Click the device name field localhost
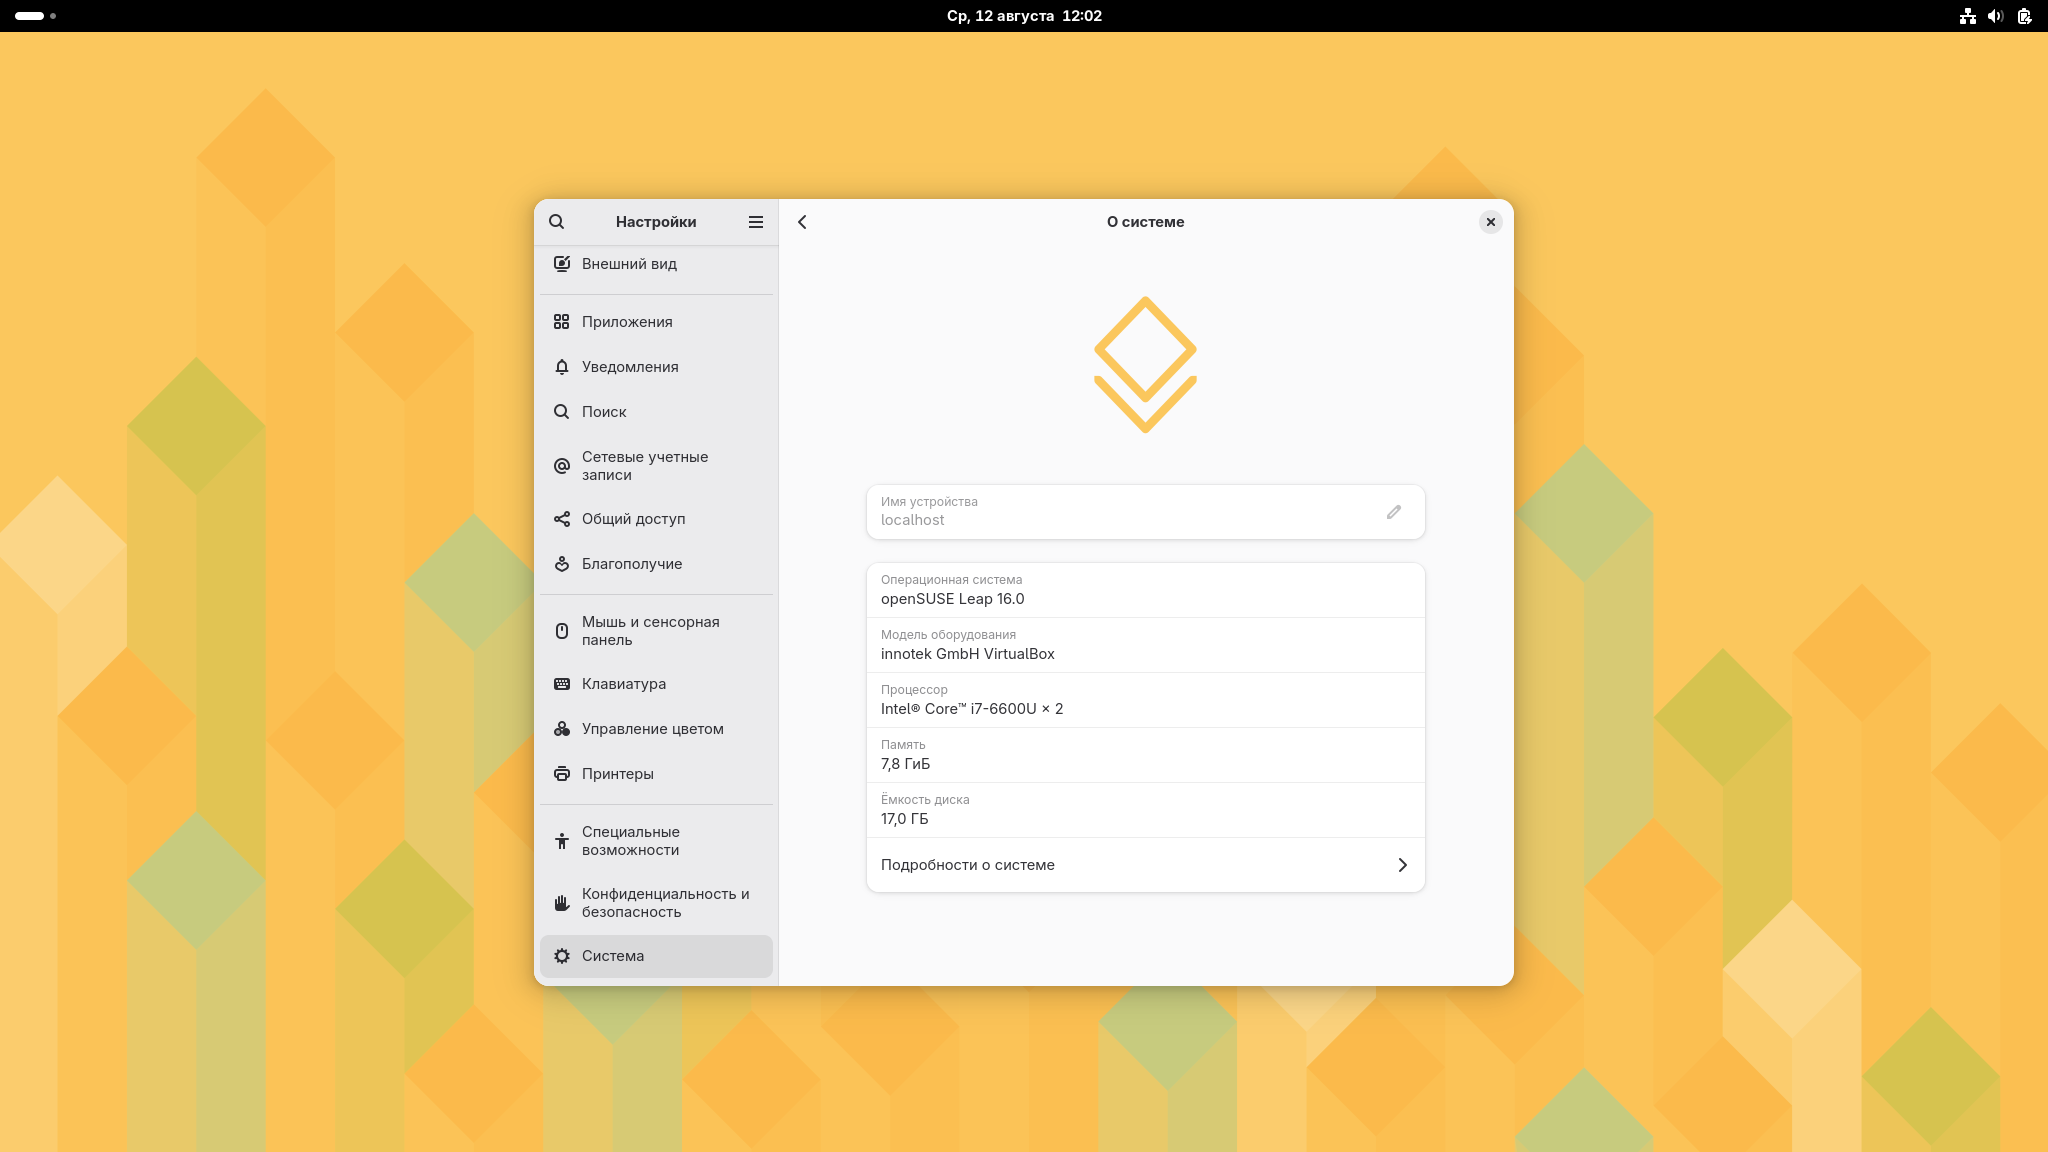Viewport: 2048px width, 1152px height. click(x=1146, y=512)
